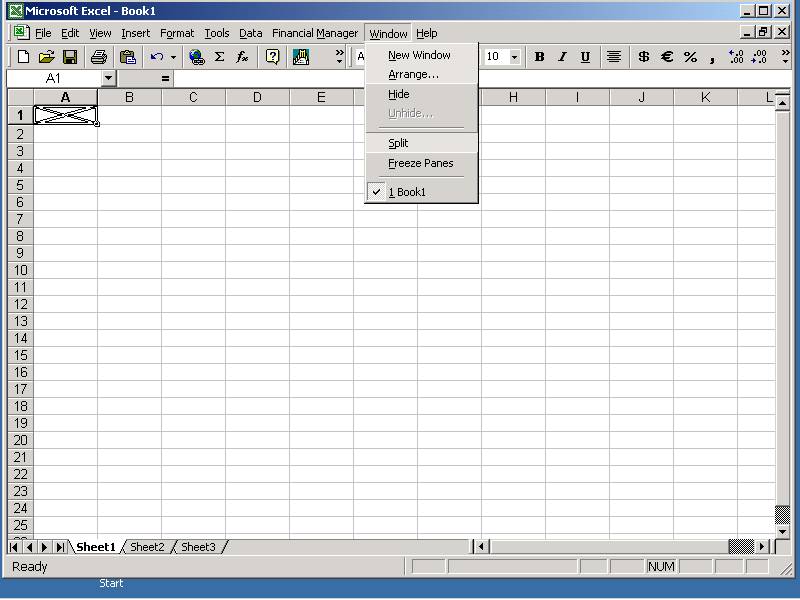Toggle Underline formatting
800x600 pixels.
click(585, 57)
